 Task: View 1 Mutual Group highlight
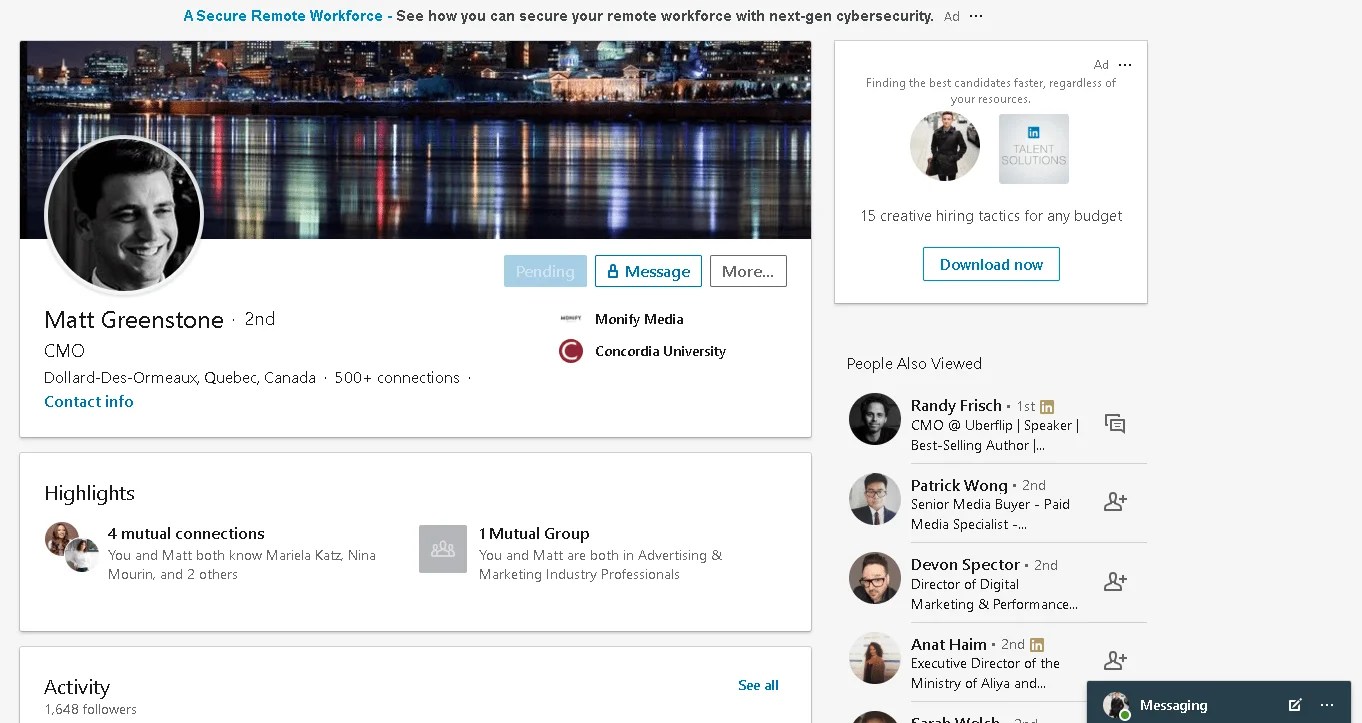pyautogui.click(x=534, y=533)
